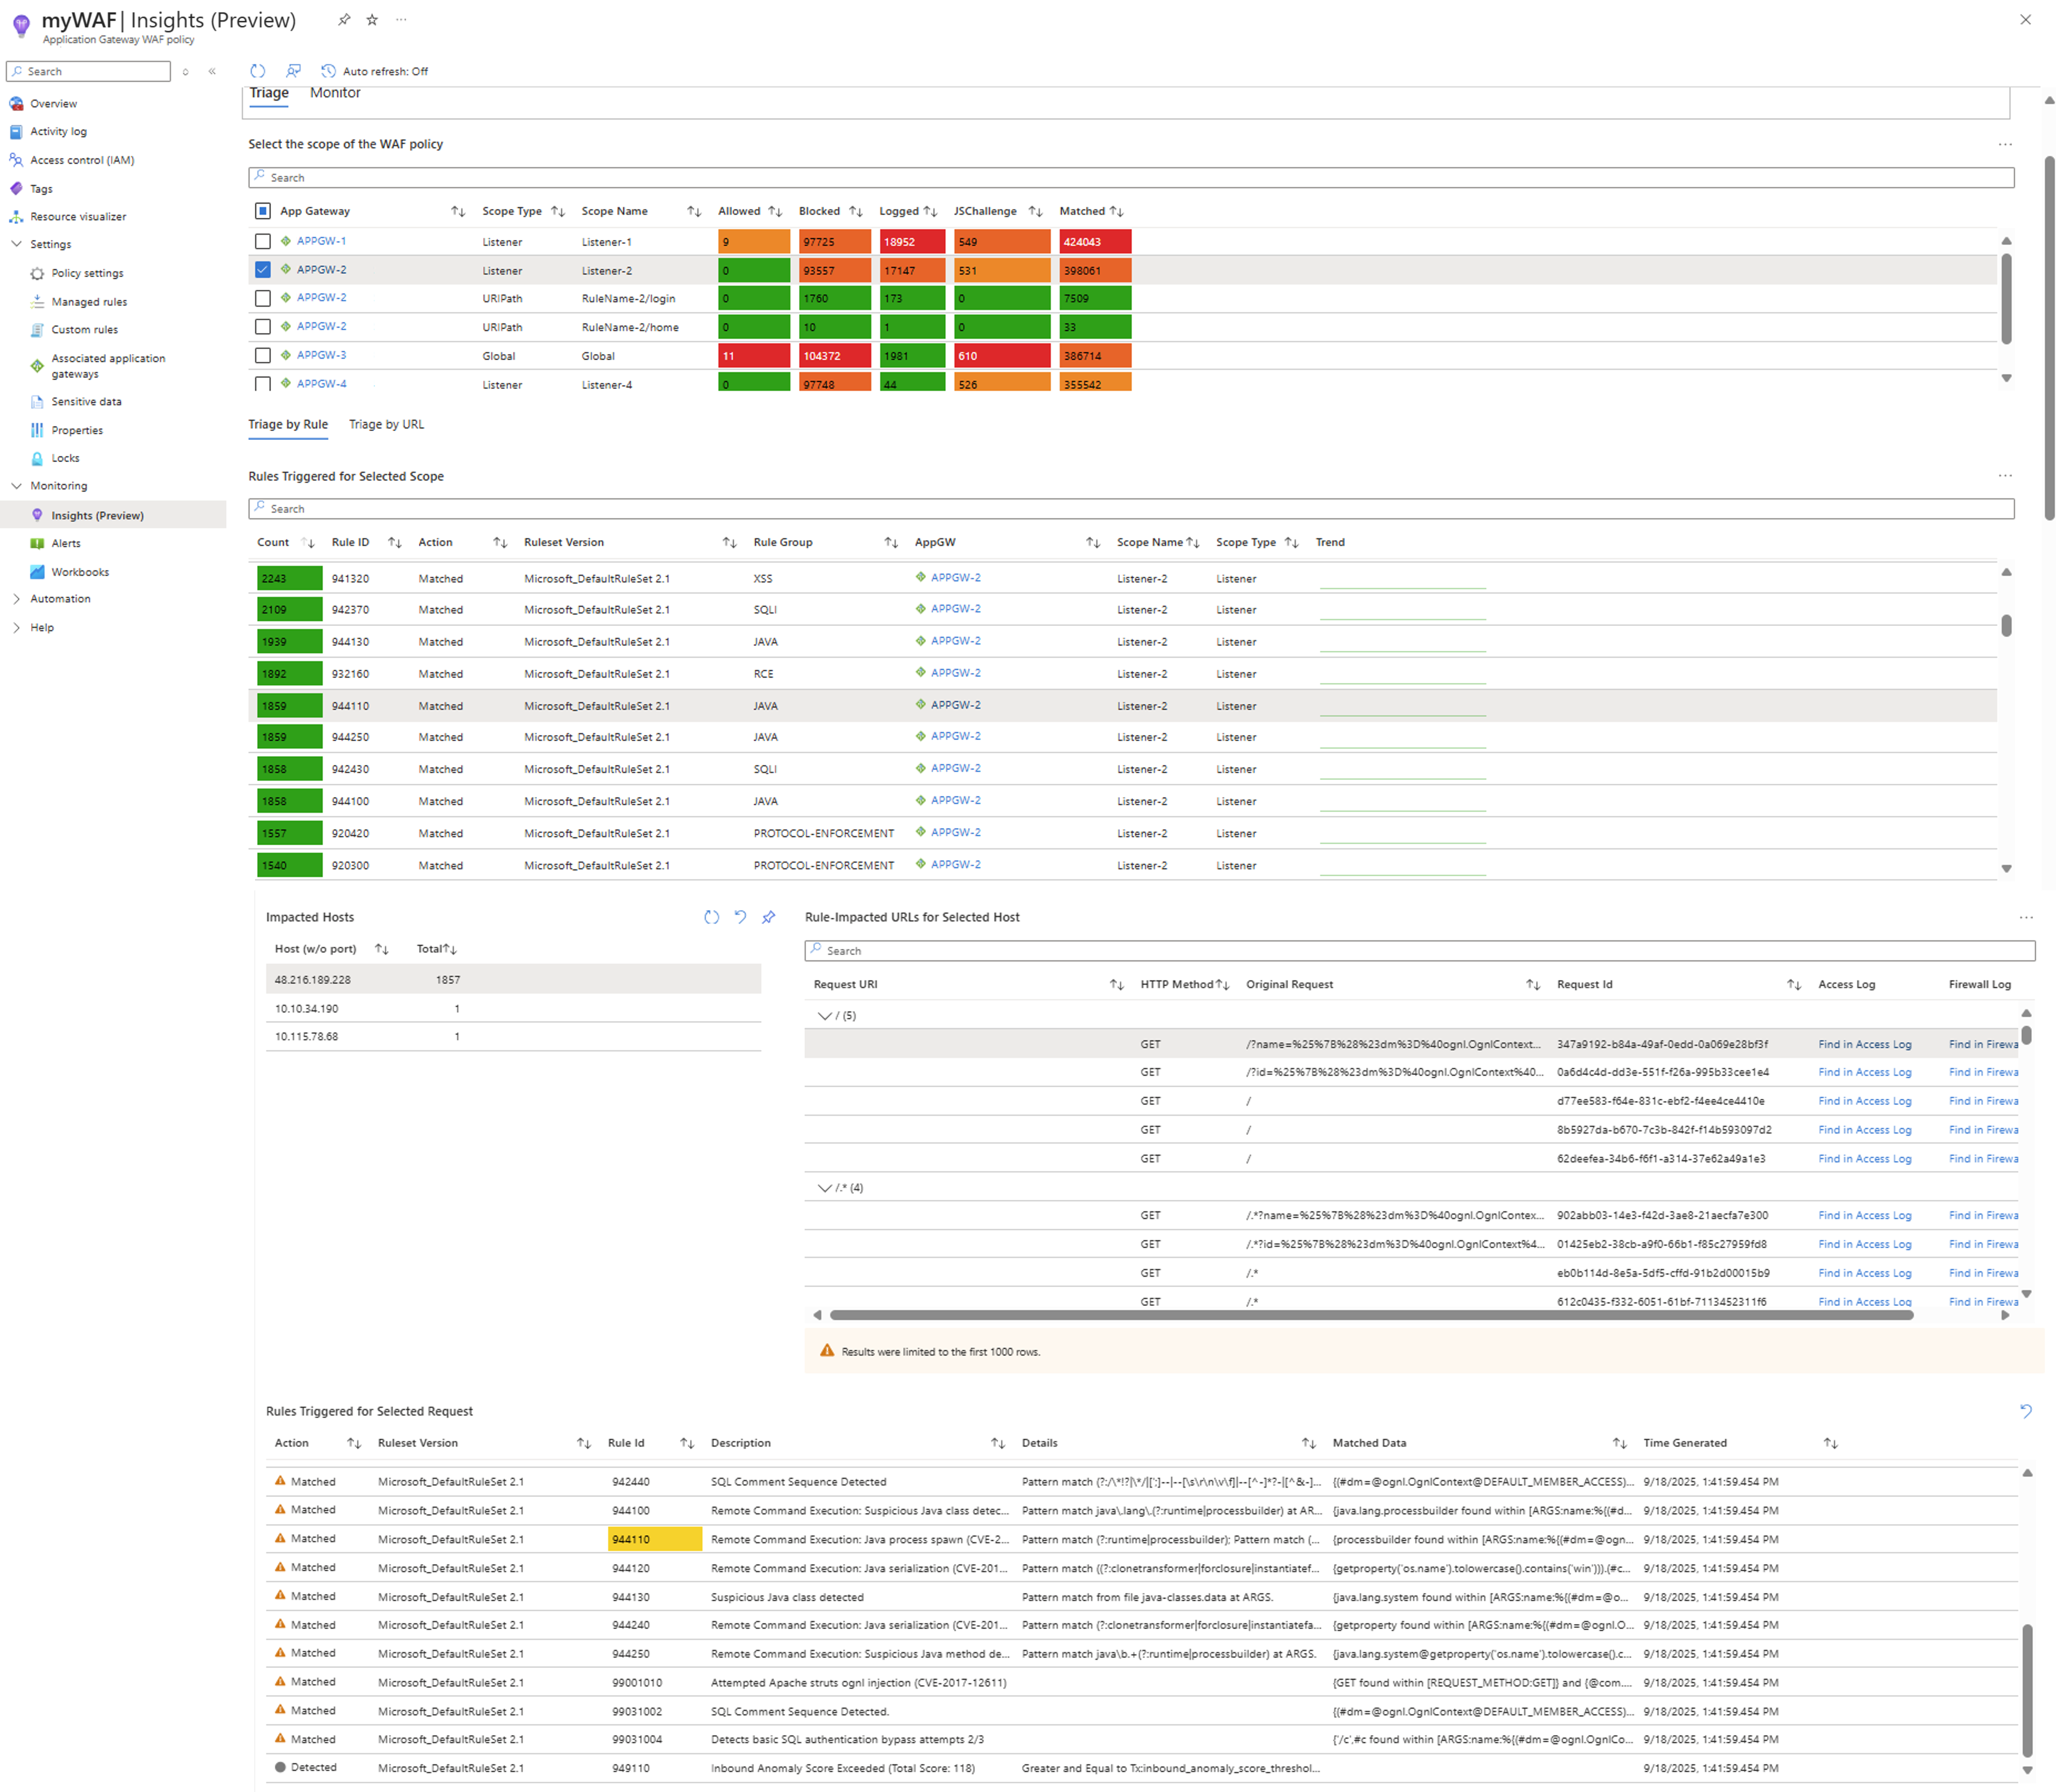The image size is (2056, 1792).
Task: Click Auto refresh: Off clock icon
Action: pyautogui.click(x=328, y=71)
